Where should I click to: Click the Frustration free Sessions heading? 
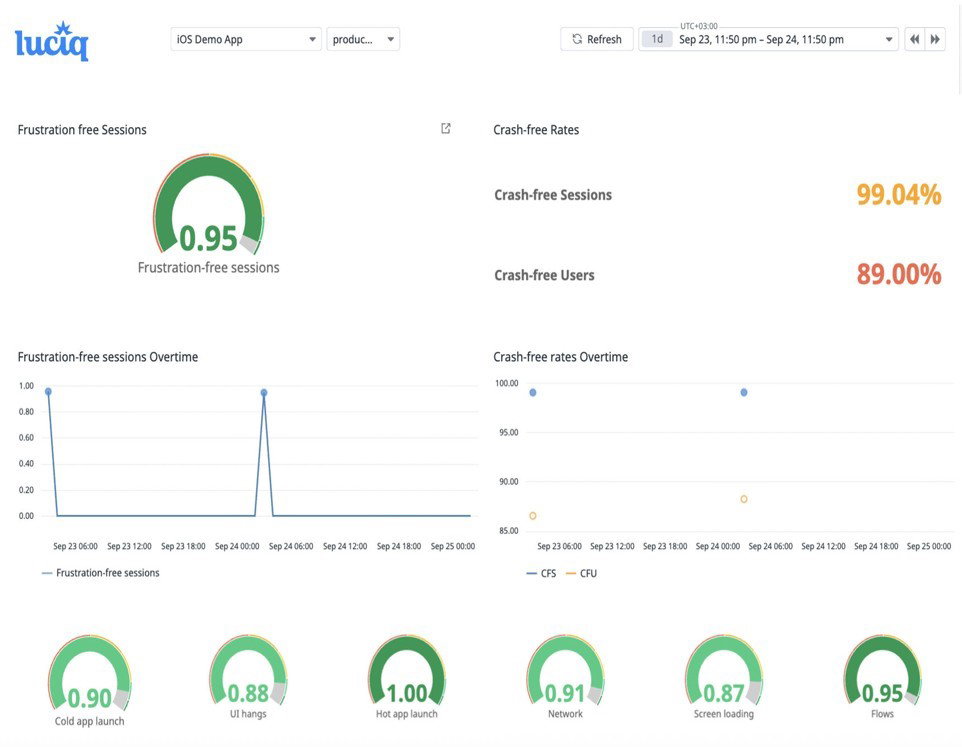tap(82, 129)
